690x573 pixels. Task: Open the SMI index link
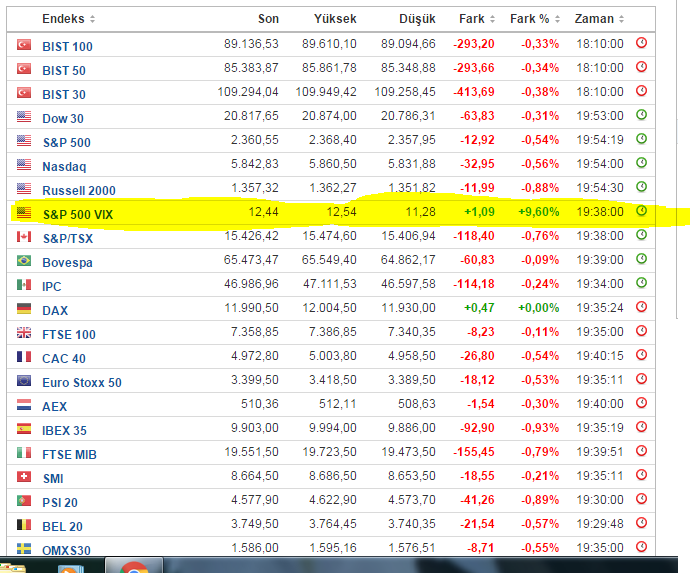coord(53,478)
